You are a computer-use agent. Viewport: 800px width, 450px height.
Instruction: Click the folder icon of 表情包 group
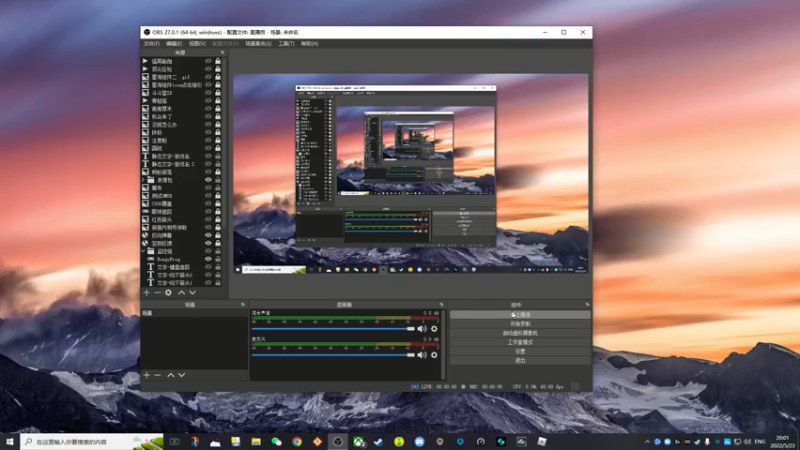pyautogui.click(x=151, y=180)
